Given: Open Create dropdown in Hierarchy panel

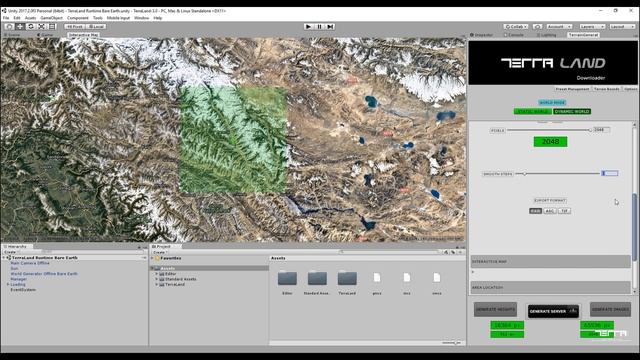Looking at the screenshot, I should pos(11,252).
